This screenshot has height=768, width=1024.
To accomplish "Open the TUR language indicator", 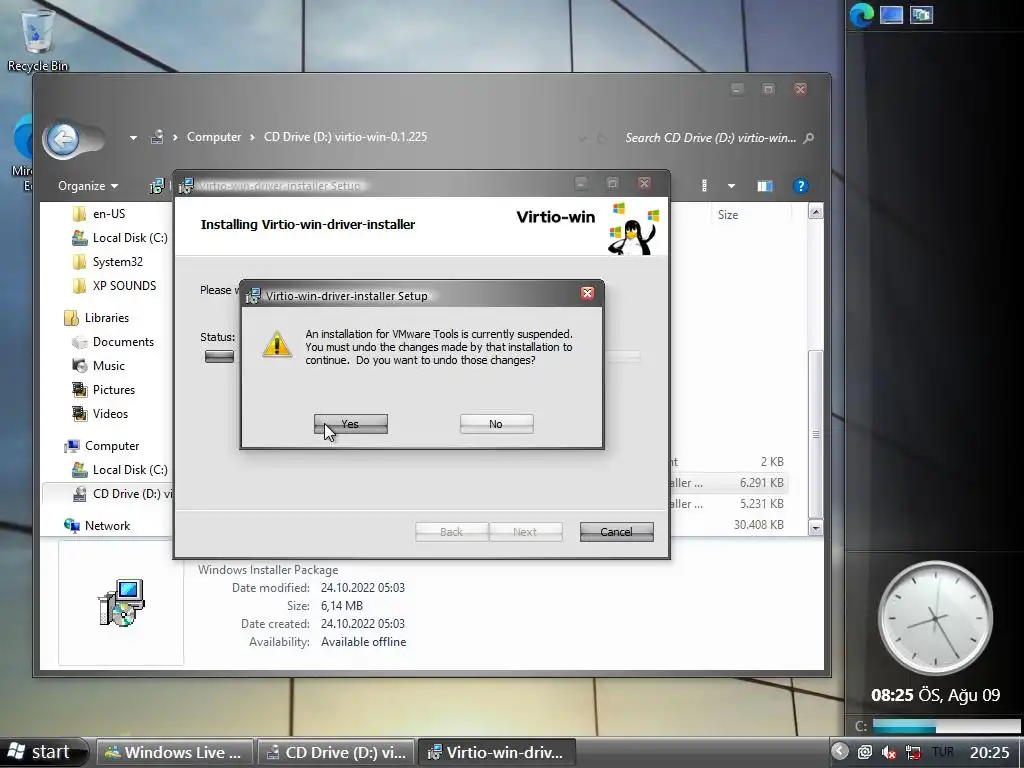I will (x=943, y=753).
